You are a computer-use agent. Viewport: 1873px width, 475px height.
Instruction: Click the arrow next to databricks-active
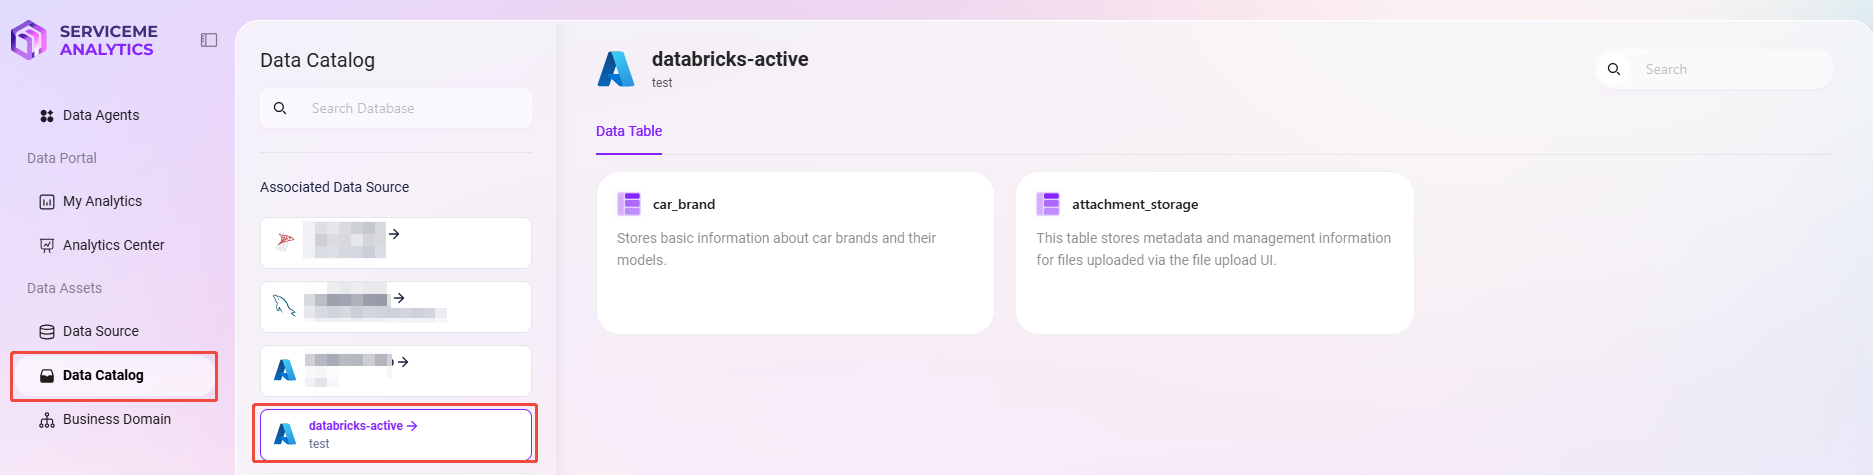click(x=412, y=426)
